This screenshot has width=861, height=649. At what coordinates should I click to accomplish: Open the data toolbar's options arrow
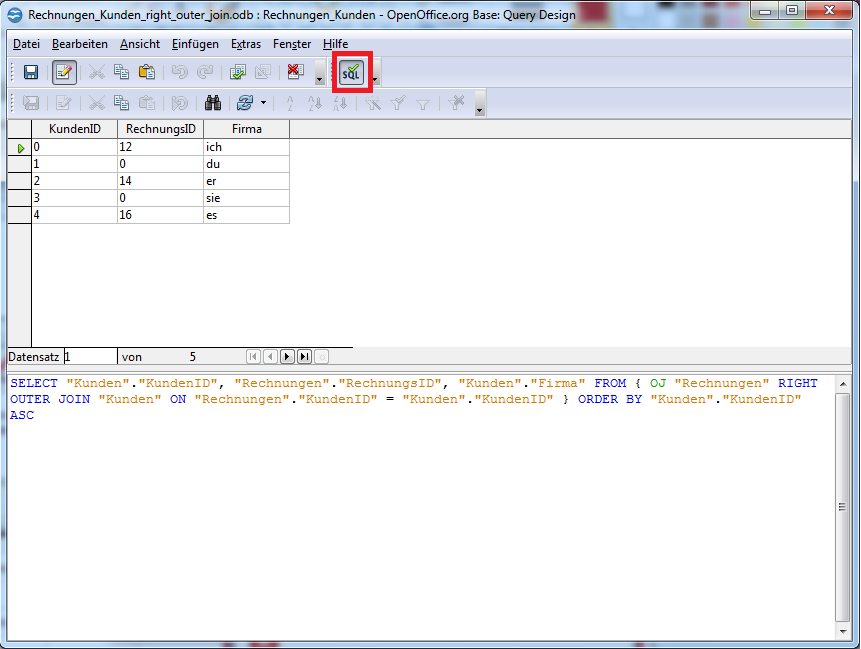pyautogui.click(x=479, y=104)
